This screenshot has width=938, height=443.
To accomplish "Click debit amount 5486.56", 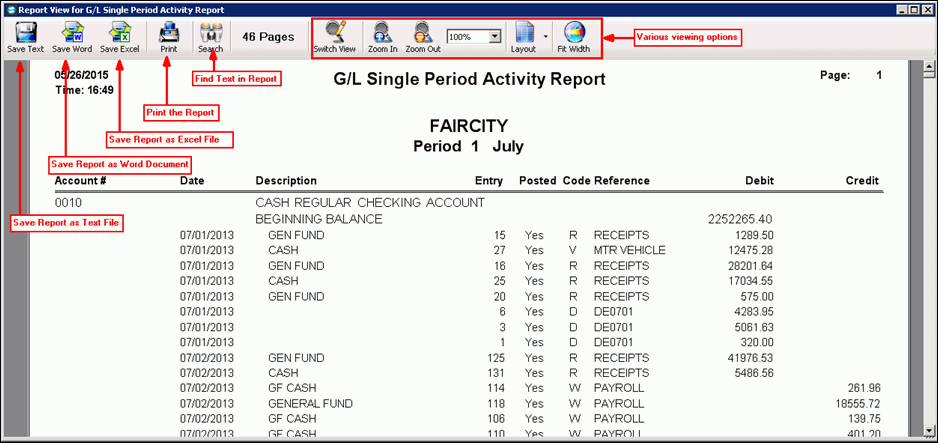I will click(753, 372).
